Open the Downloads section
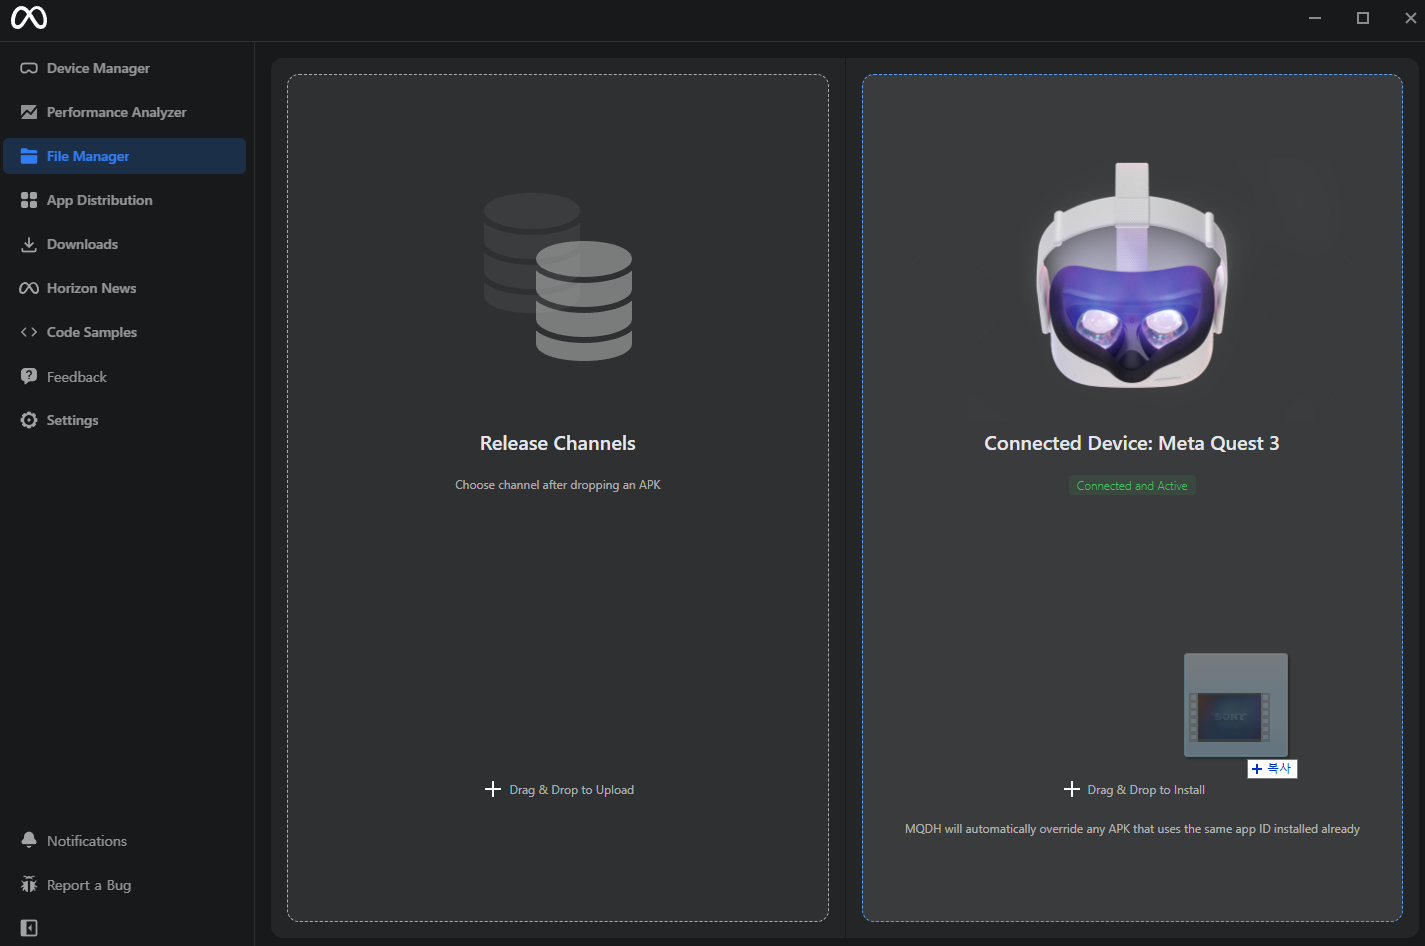The height and width of the screenshot is (946, 1425). (x=125, y=244)
